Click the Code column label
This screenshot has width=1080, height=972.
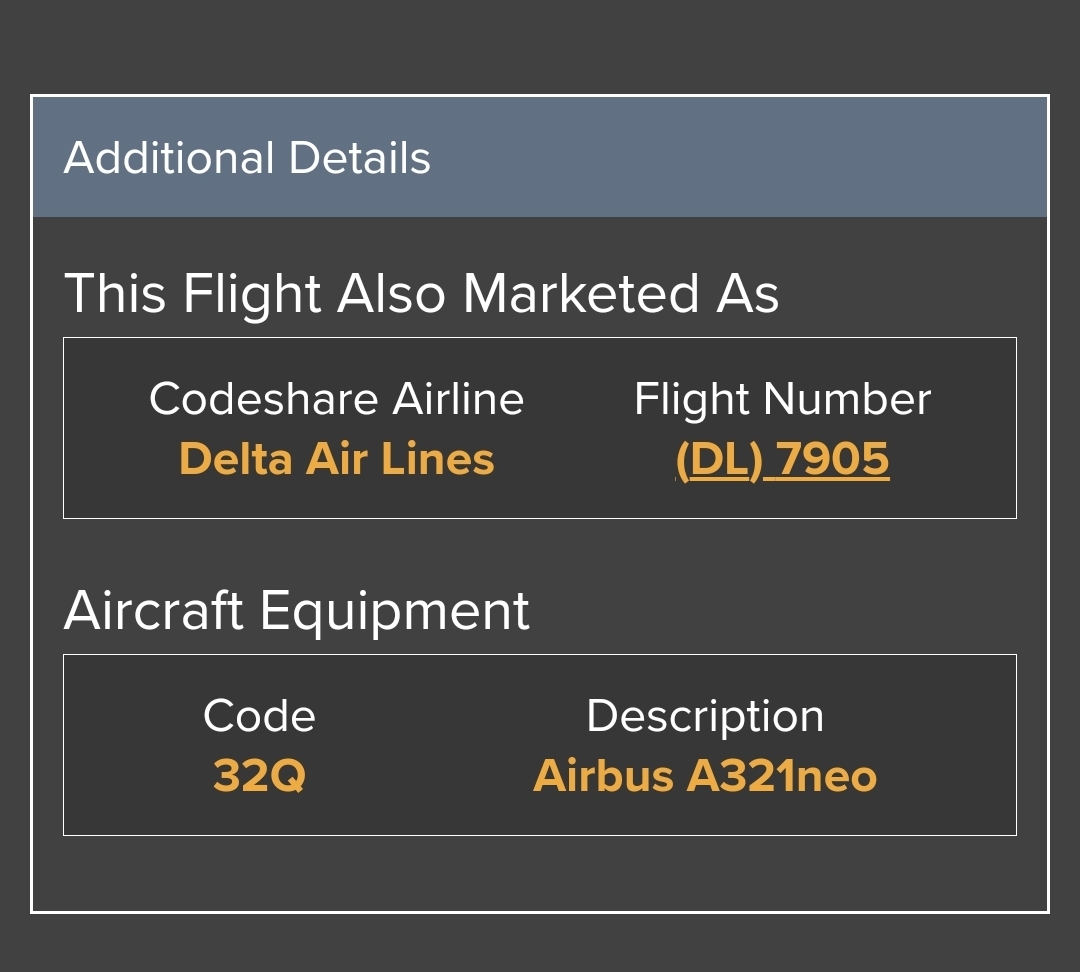(259, 716)
